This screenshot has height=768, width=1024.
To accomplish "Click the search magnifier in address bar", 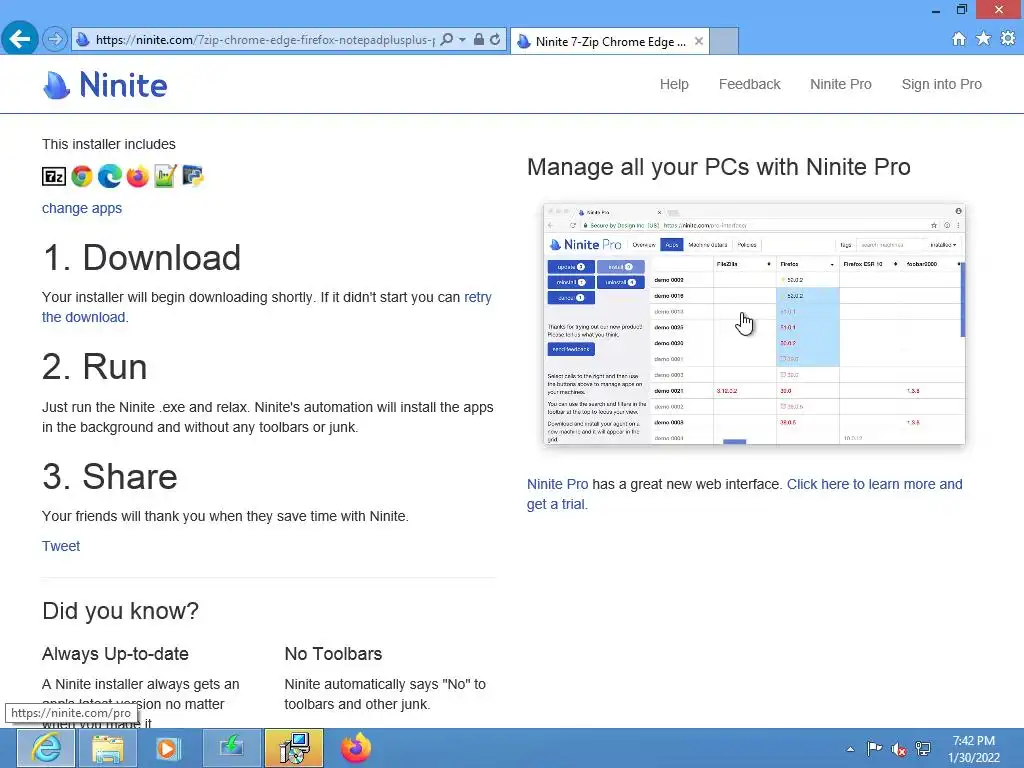I will point(447,40).
